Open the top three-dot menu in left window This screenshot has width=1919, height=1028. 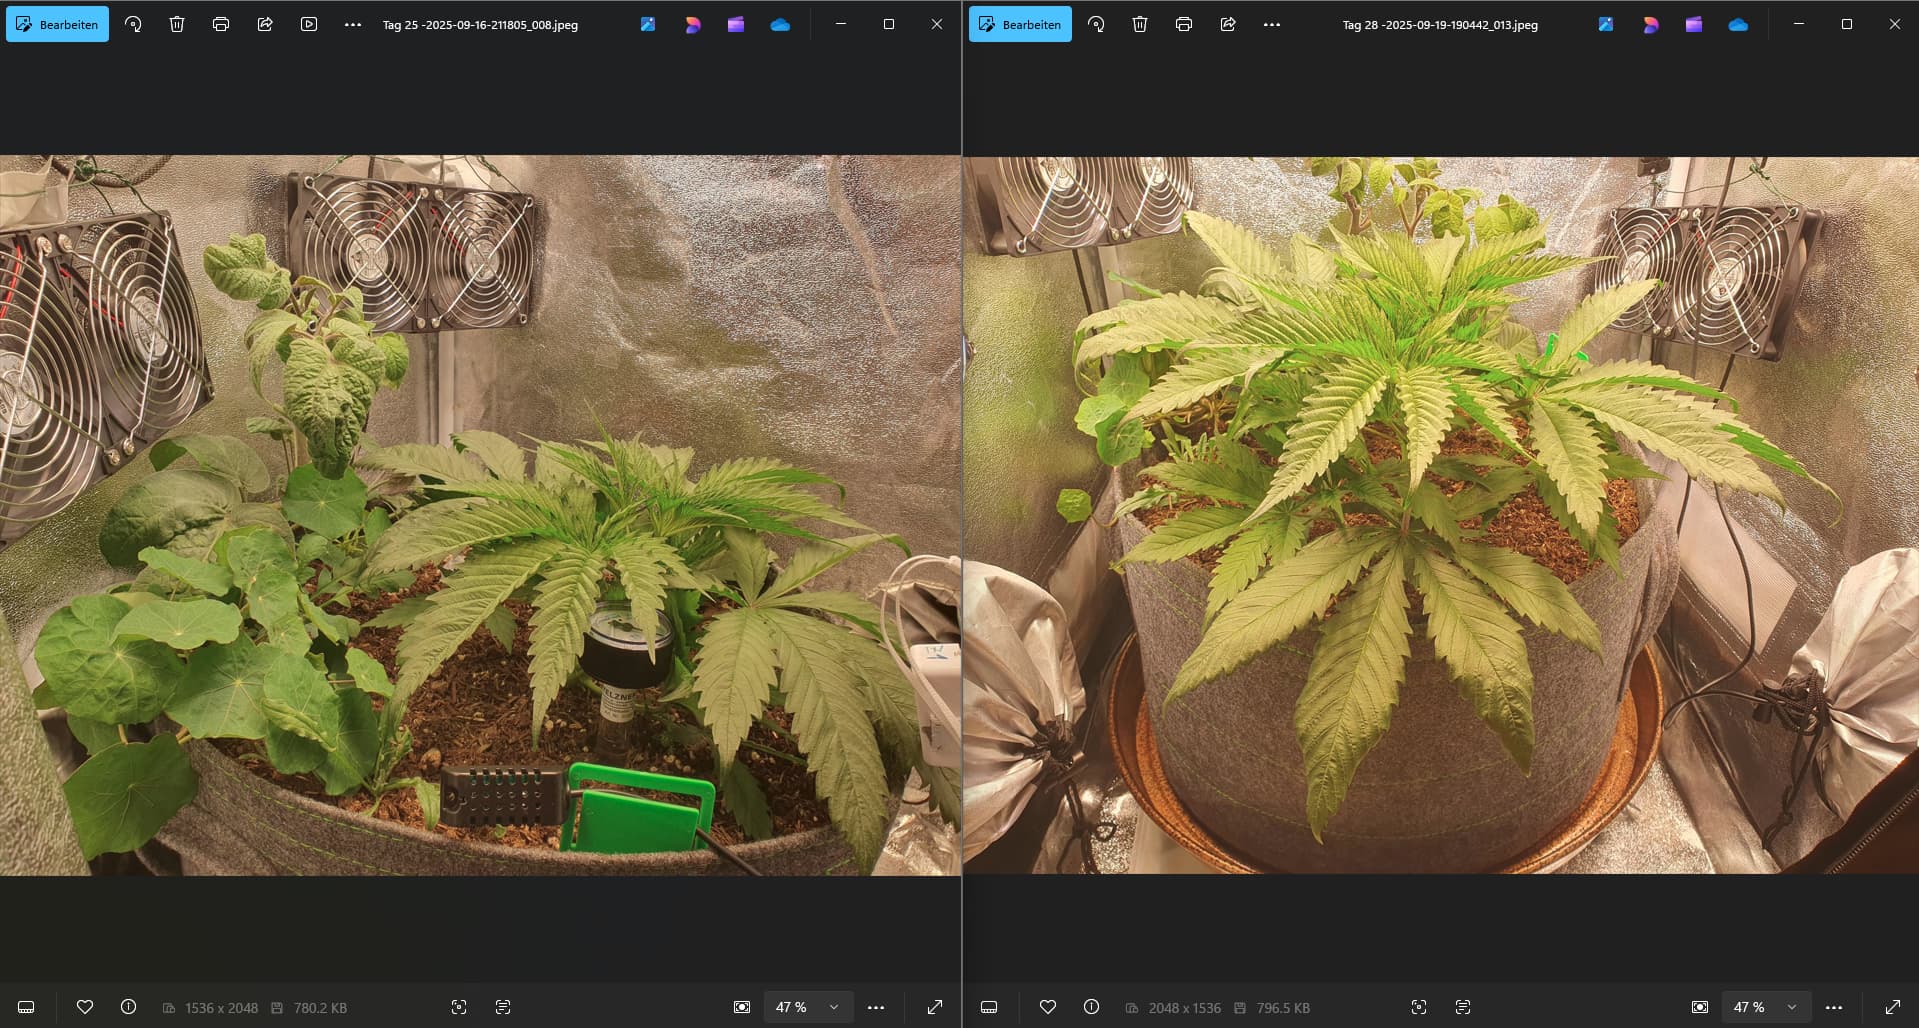(x=353, y=25)
